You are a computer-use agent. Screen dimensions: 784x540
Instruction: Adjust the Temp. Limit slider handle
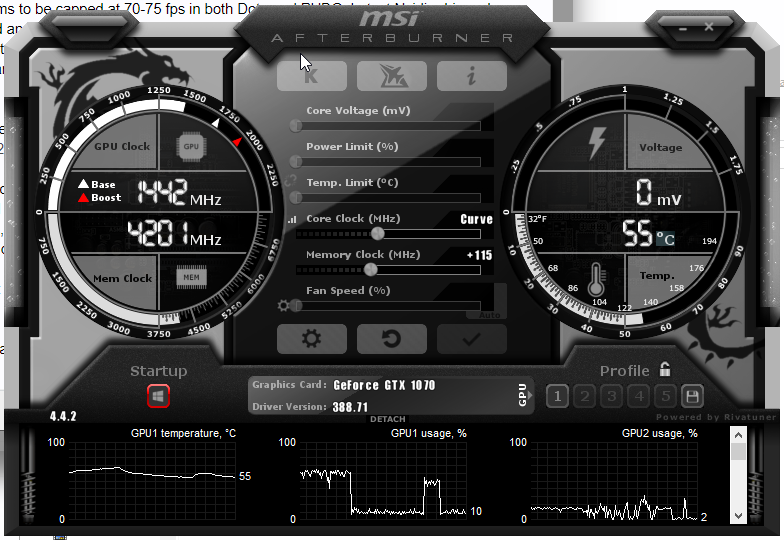point(296,198)
